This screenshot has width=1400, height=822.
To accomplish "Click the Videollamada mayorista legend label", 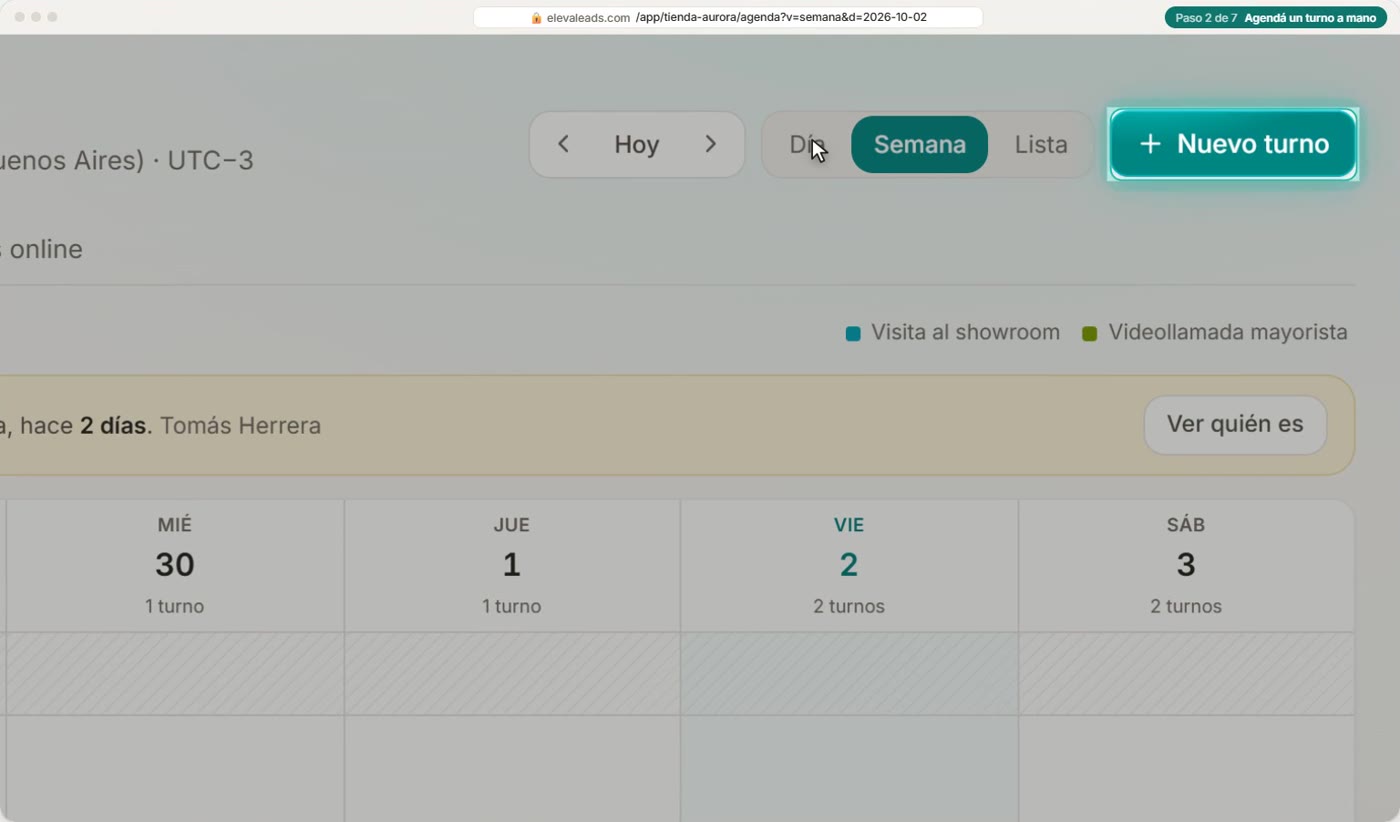I will (1228, 332).
